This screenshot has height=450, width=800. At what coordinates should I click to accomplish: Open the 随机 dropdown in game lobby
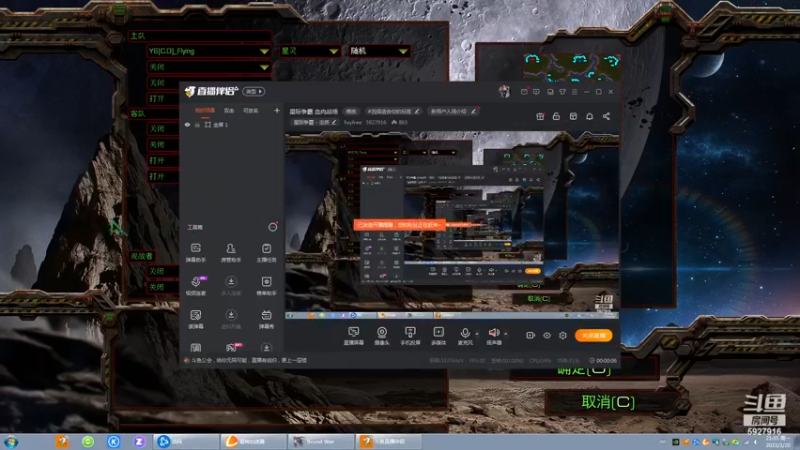(379, 51)
